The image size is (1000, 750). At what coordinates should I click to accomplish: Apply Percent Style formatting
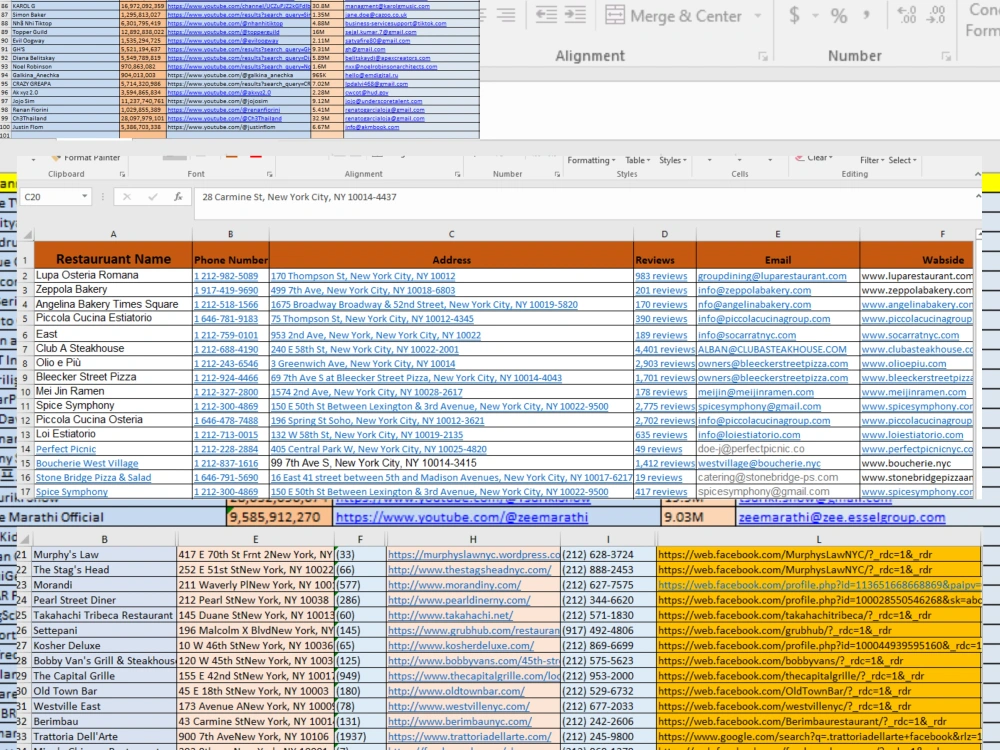(839, 15)
